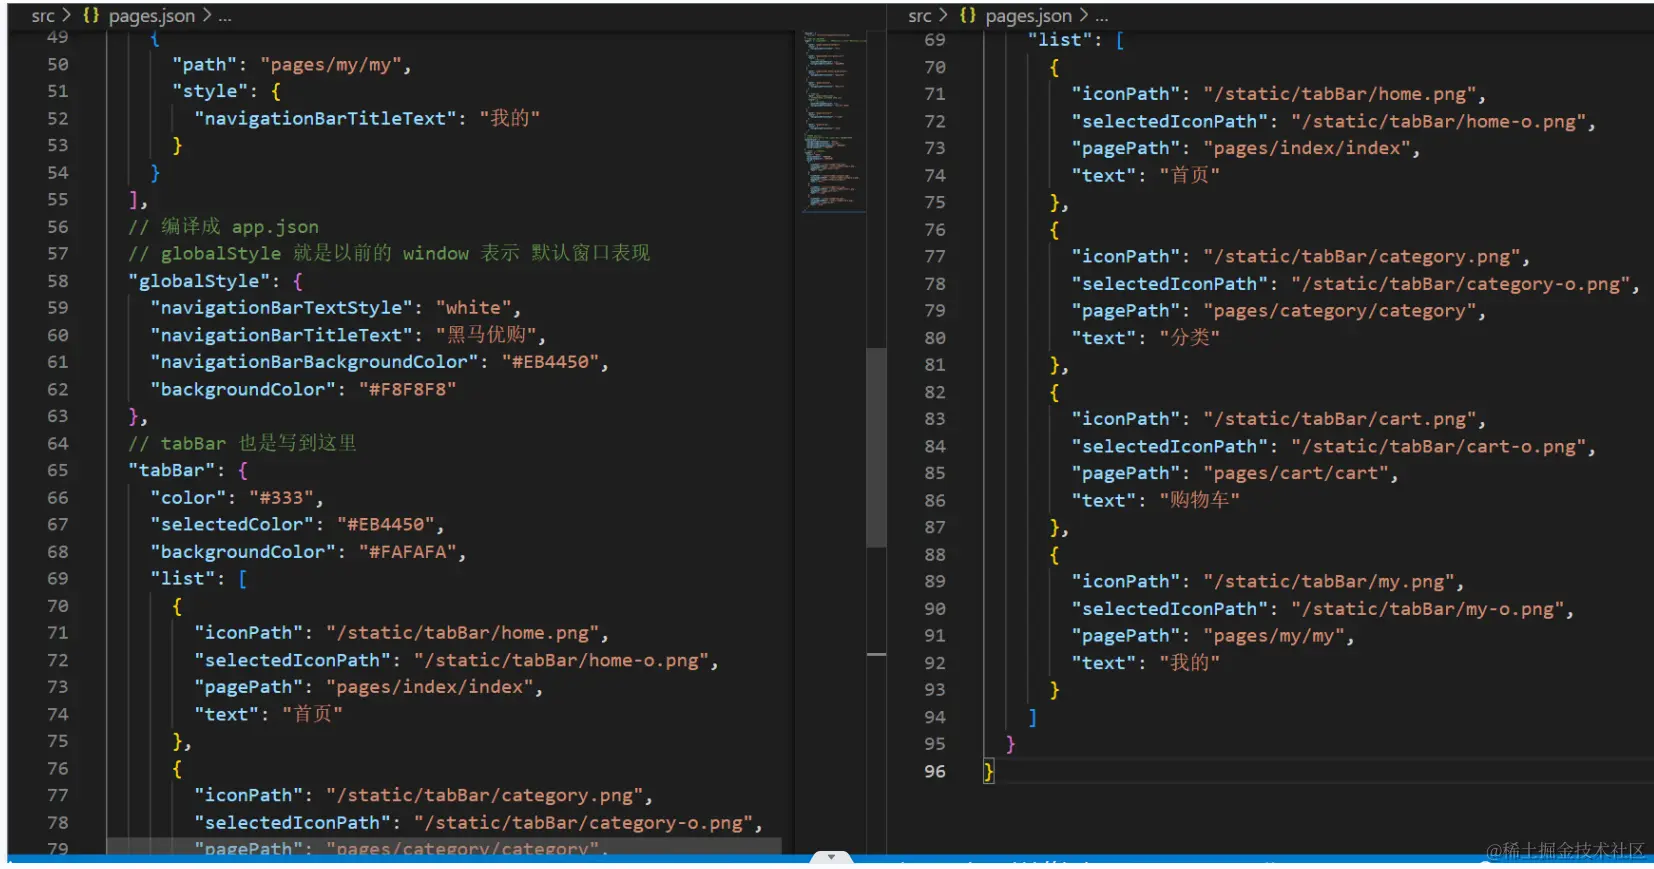Click the "#333" color value
Viewport: 1654px width, 869px height.
pyautogui.click(x=282, y=497)
